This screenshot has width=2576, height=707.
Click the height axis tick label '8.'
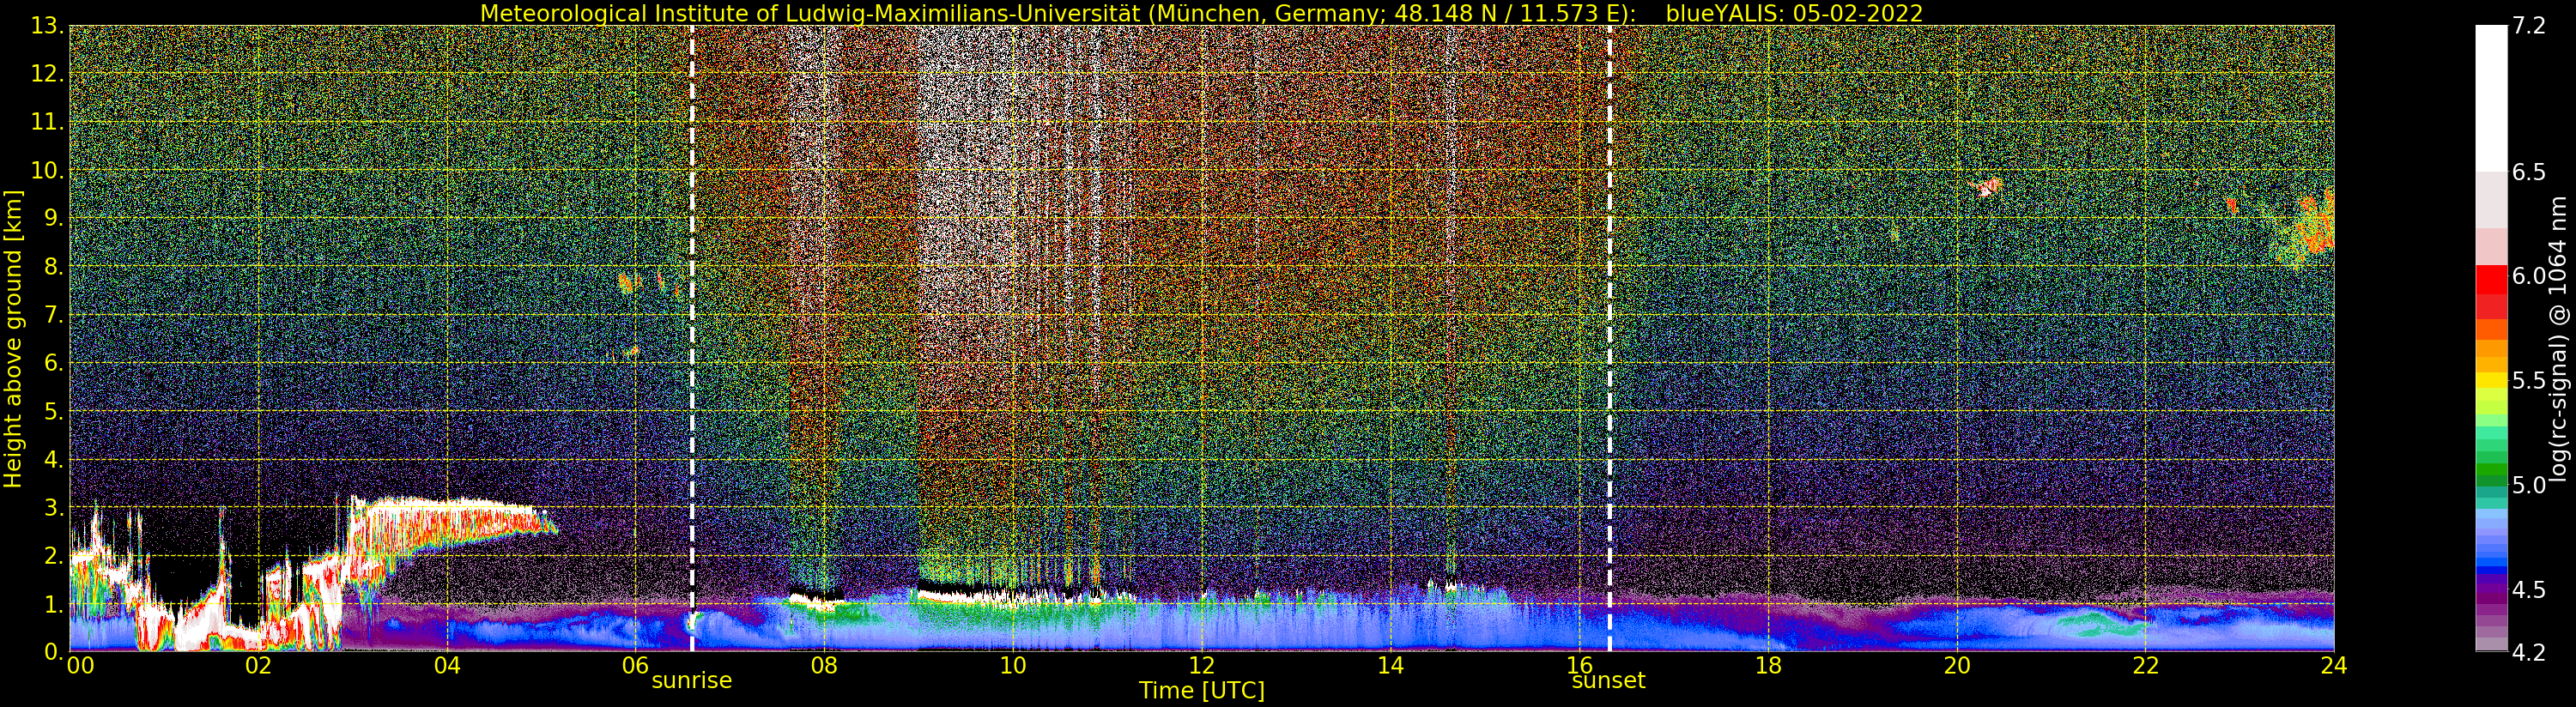[54, 267]
